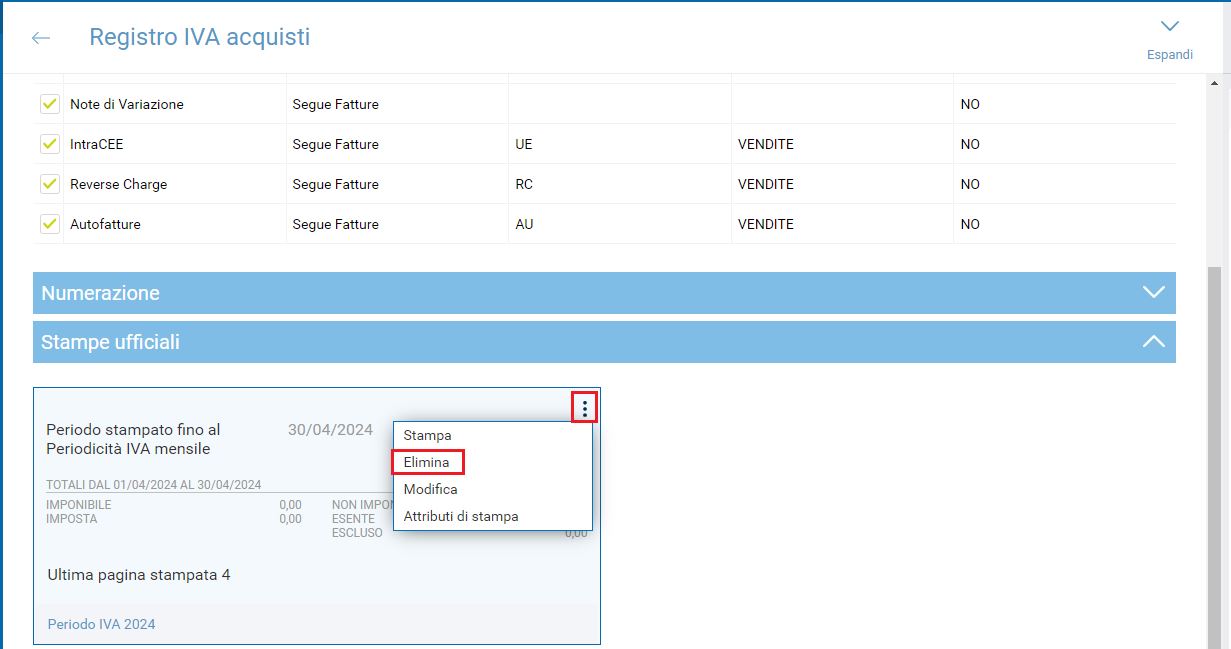The height and width of the screenshot is (649, 1231).
Task: Select the 'IntraCEE' row label
Action: pyautogui.click(x=97, y=144)
